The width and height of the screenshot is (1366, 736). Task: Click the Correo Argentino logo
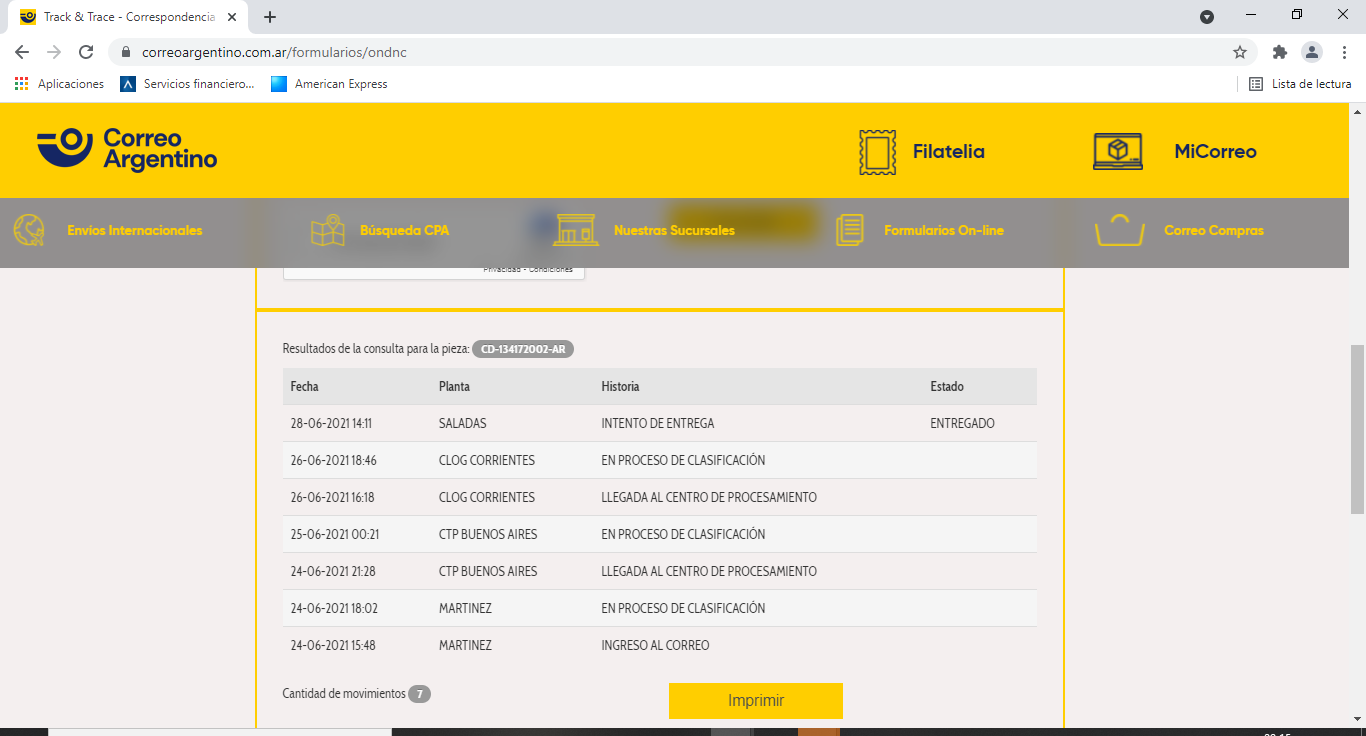click(x=127, y=150)
